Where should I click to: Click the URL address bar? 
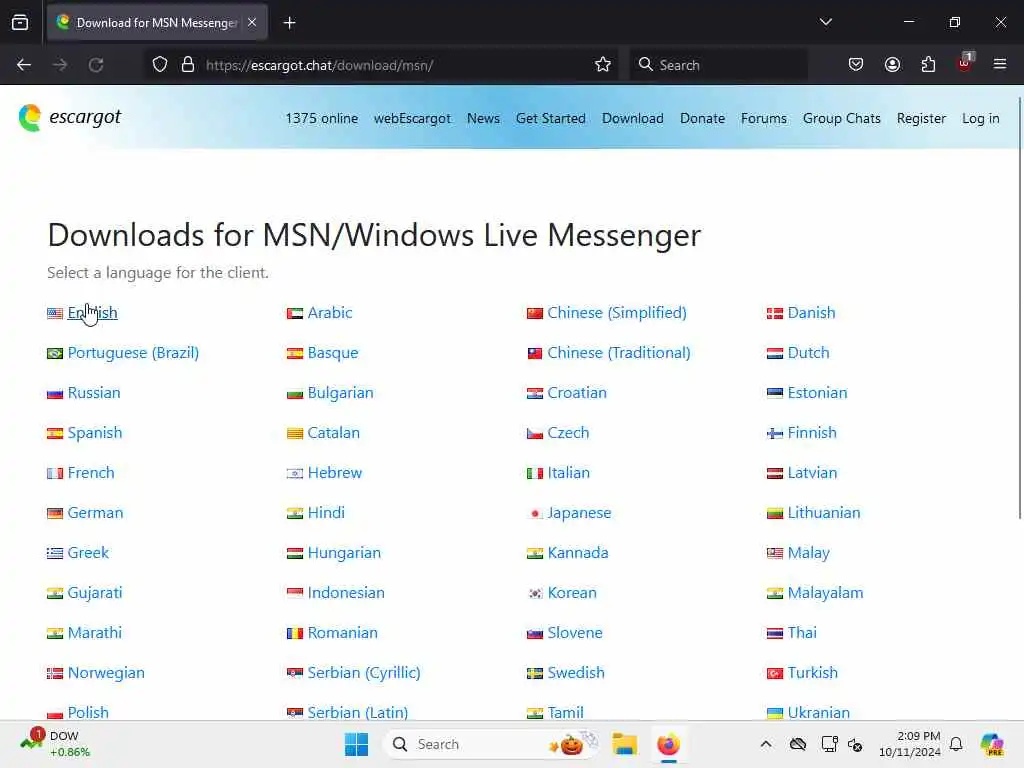pyautogui.click(x=379, y=65)
